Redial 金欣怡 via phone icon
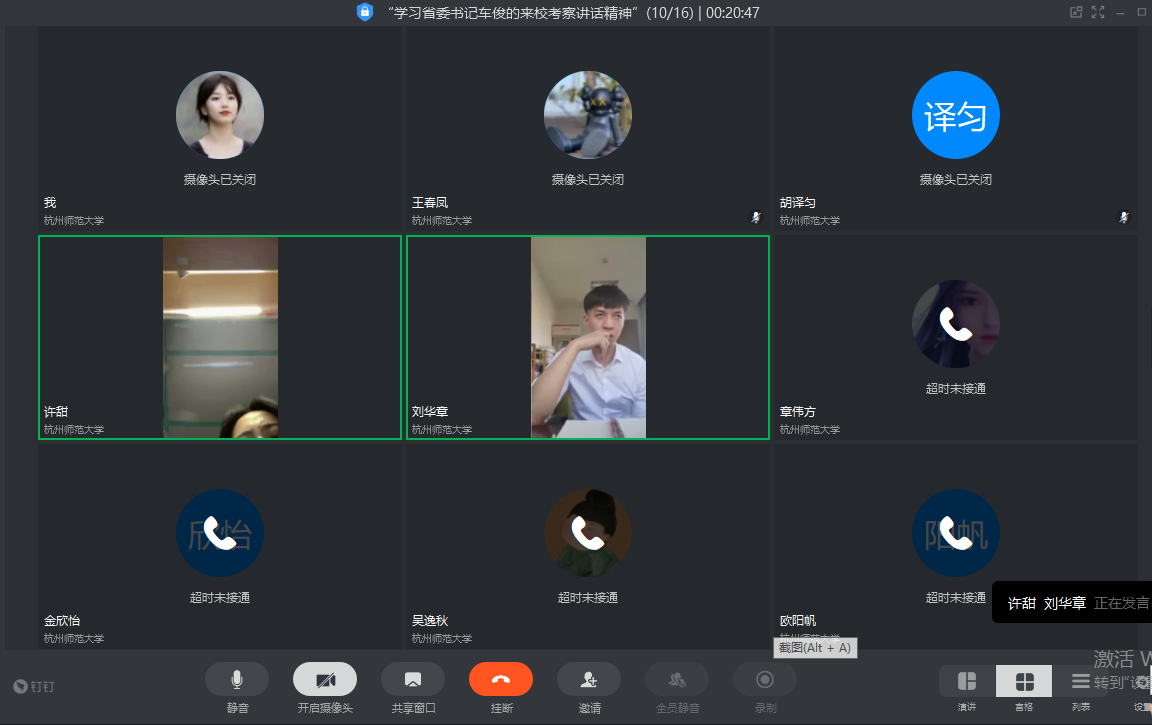 [x=220, y=533]
